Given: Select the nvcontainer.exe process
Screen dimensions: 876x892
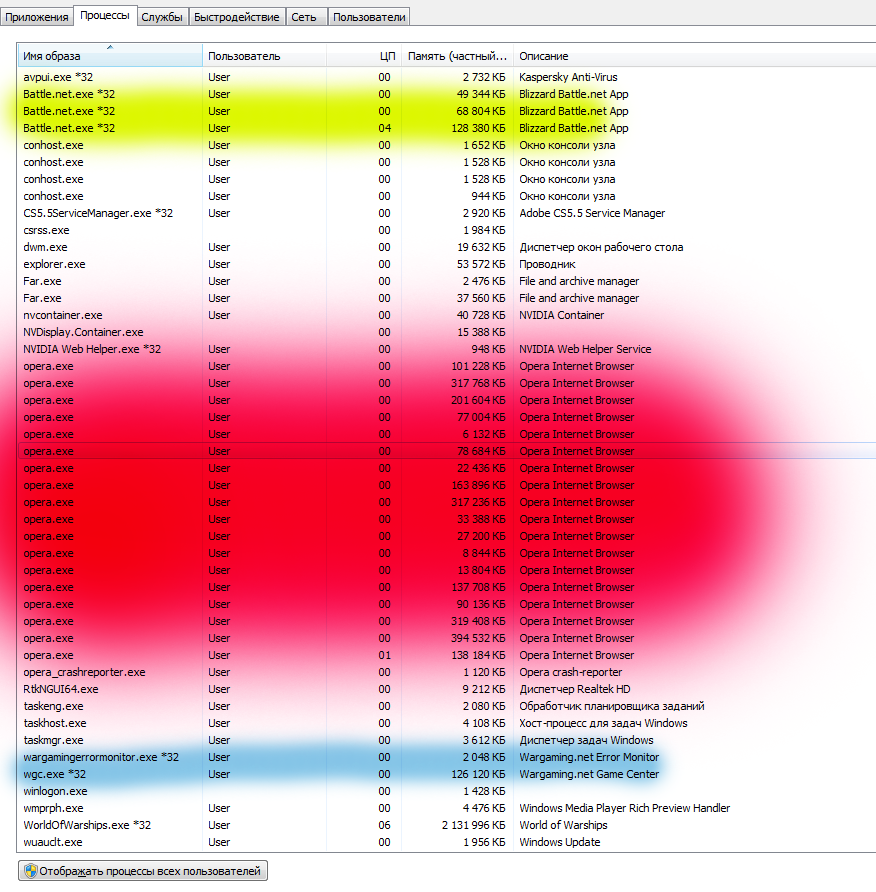Looking at the screenshot, I should [447, 315].
